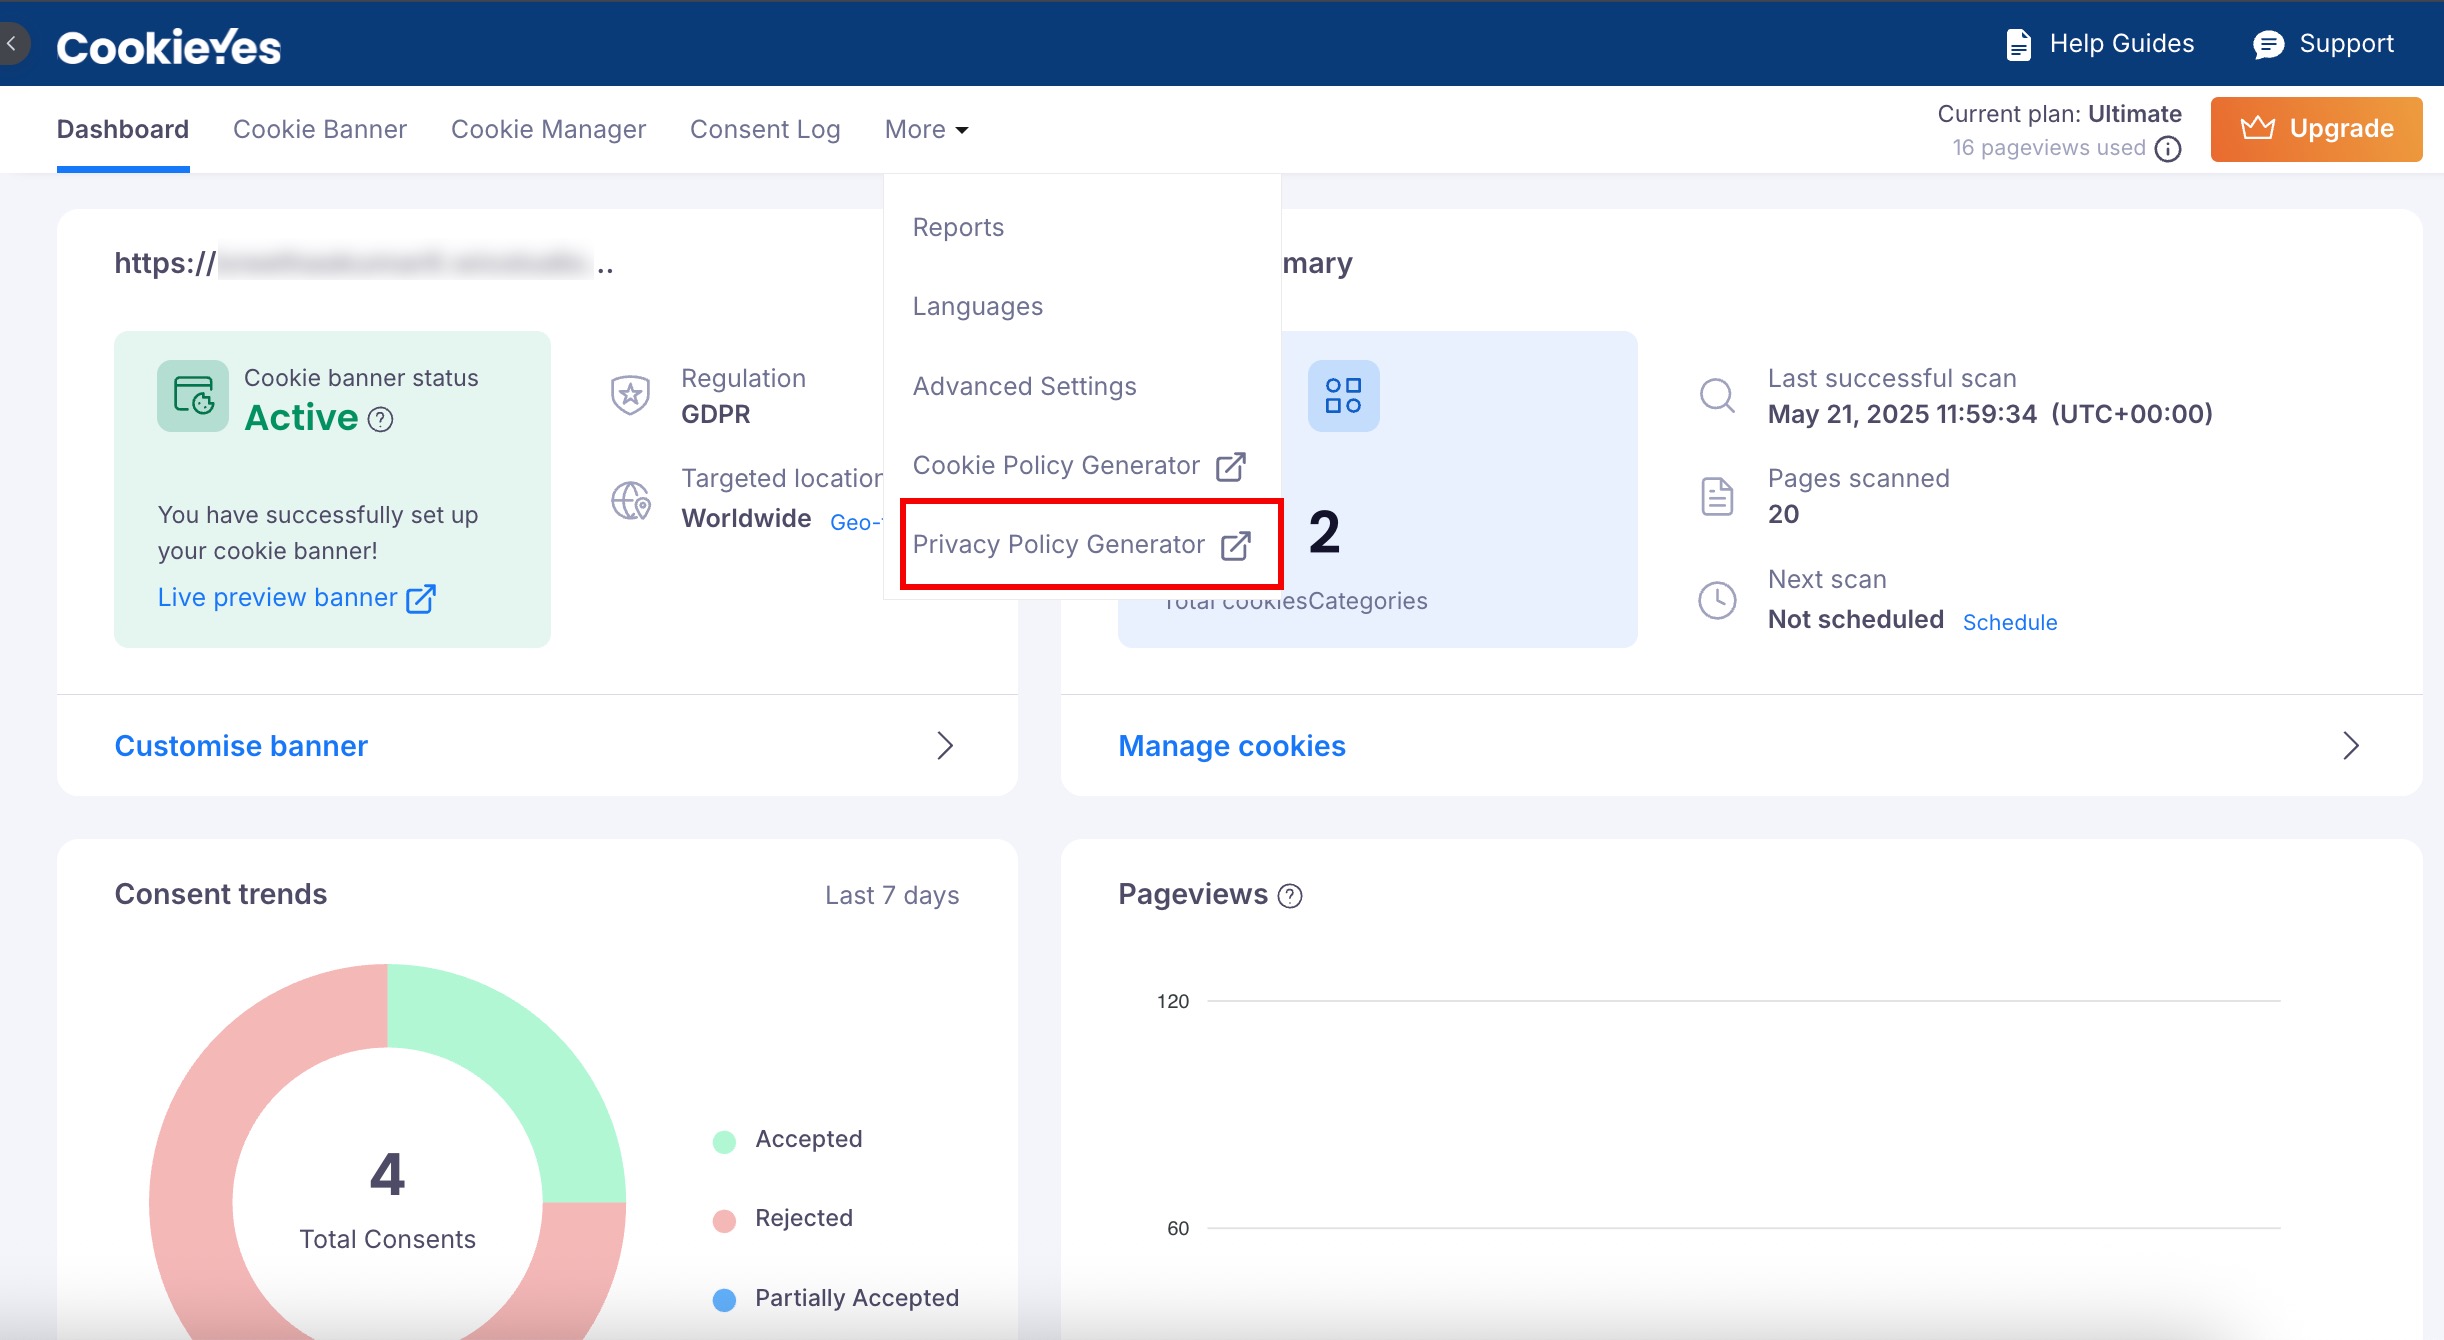
Task: Click the pageviews used info icon
Action: [x=2168, y=149]
